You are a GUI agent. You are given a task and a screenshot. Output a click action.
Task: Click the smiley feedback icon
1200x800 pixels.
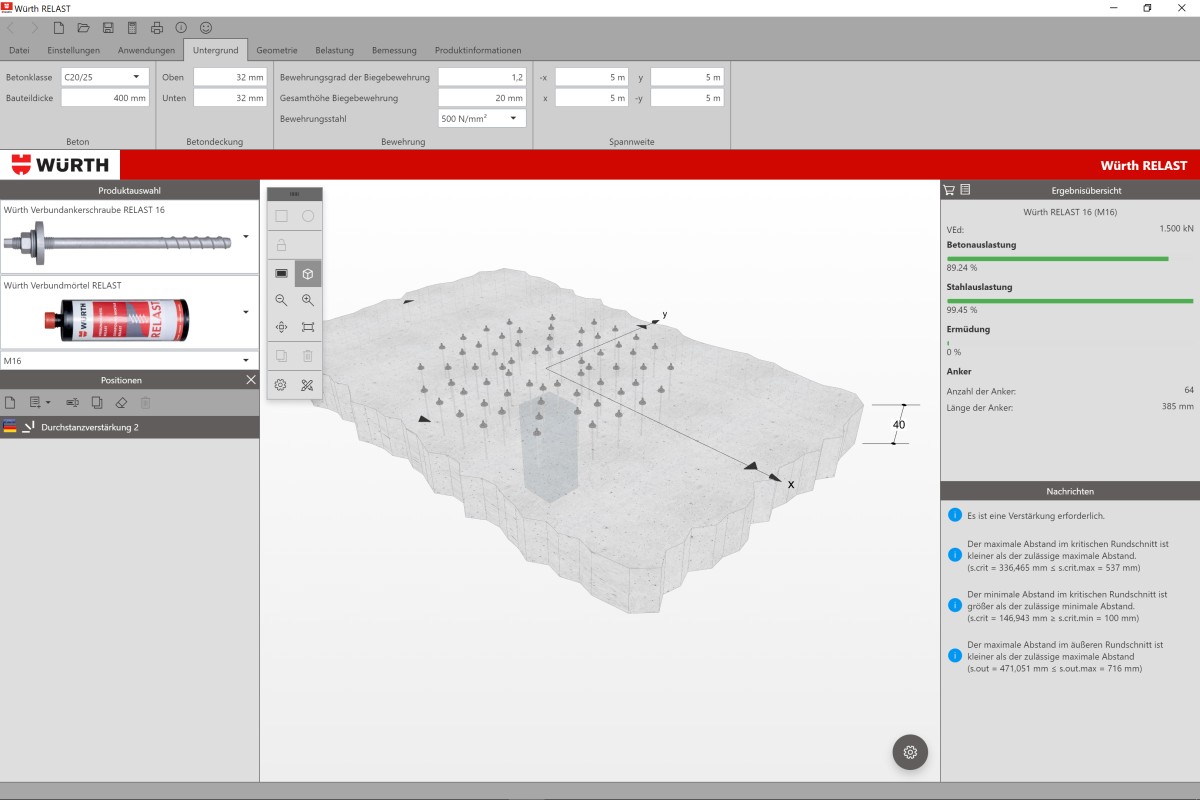pos(206,28)
